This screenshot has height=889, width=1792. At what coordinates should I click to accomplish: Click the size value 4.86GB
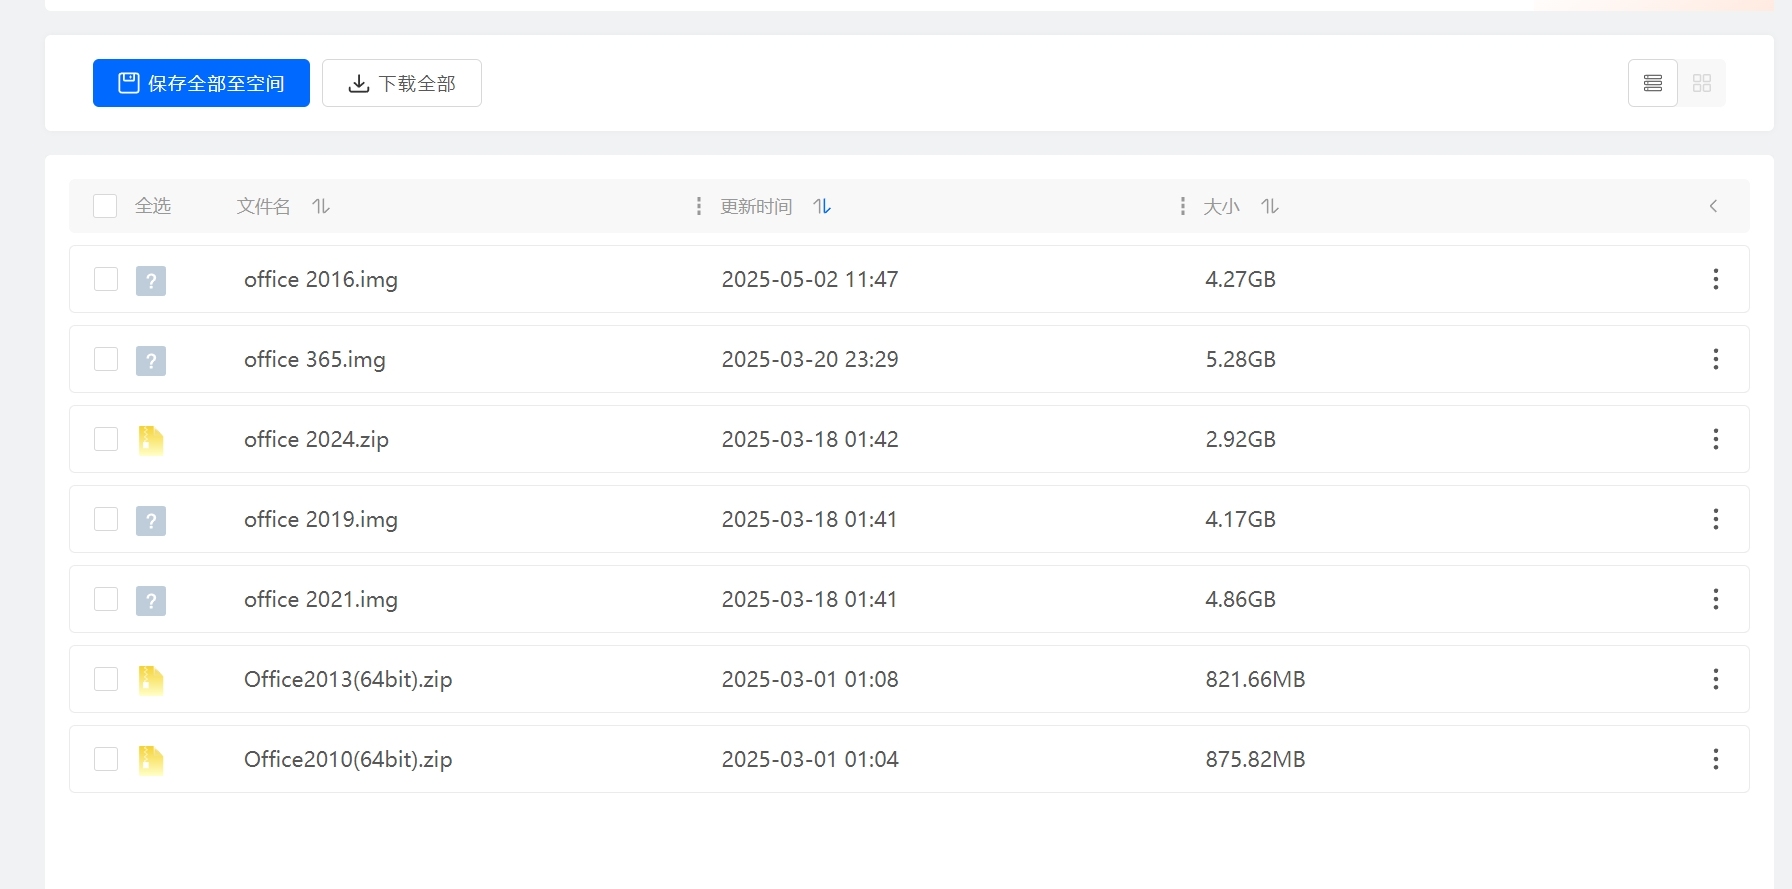(x=1240, y=599)
